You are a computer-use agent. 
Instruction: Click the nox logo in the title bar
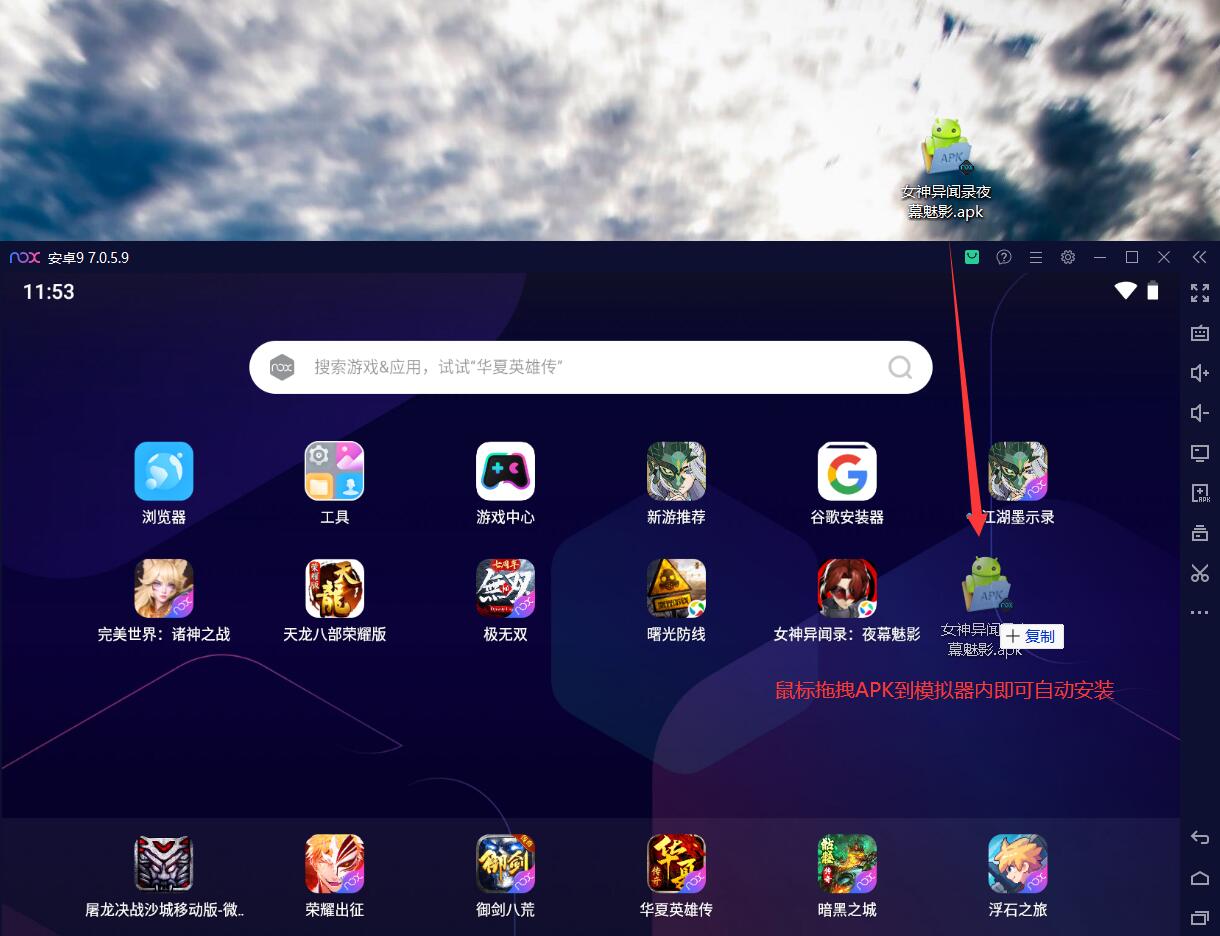25,257
